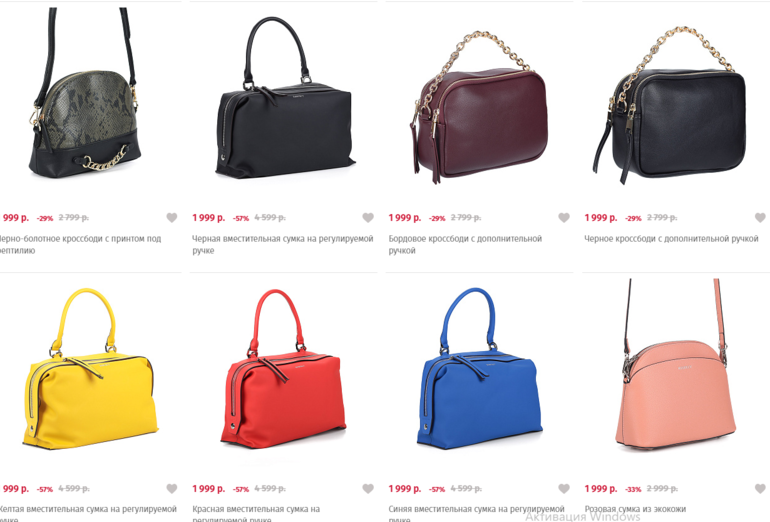Image resolution: width=770 pixels, height=522 pixels.
Task: Follow the 'Бордовое кроссбоди с дополнительной ручкой' link
Action: point(465,245)
